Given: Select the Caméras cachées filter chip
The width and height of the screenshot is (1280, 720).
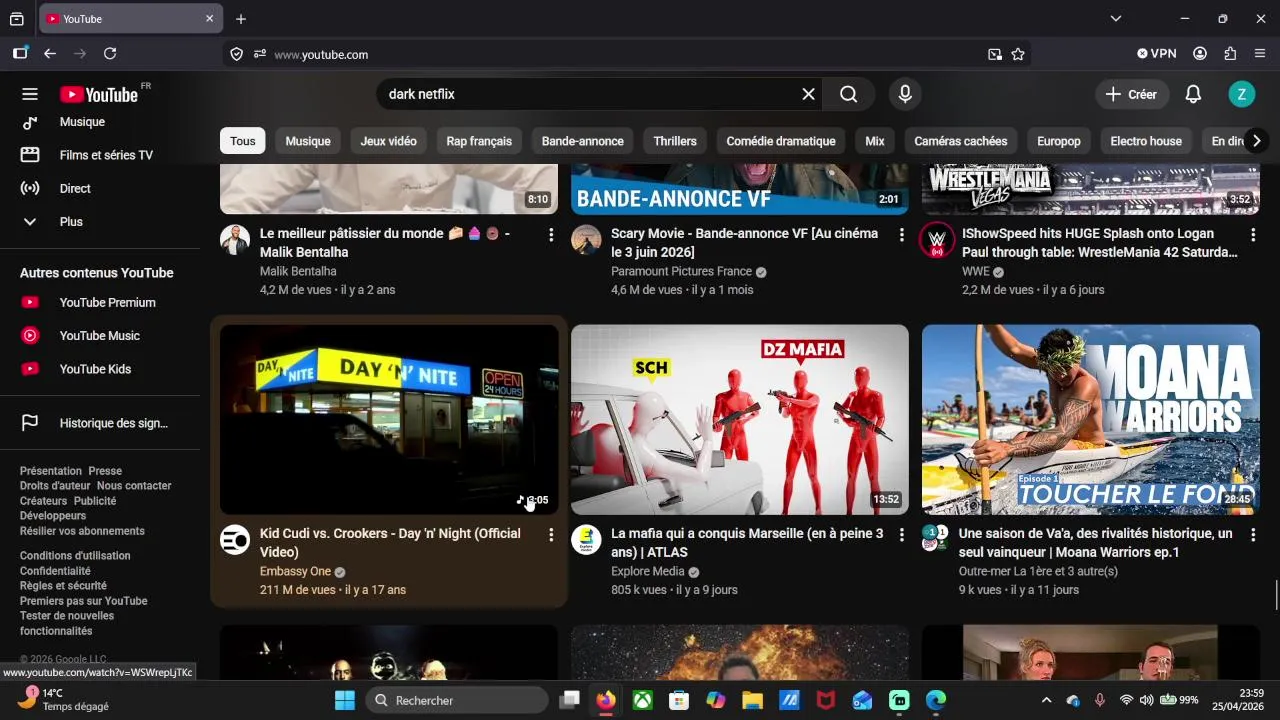Looking at the screenshot, I should click(x=961, y=141).
